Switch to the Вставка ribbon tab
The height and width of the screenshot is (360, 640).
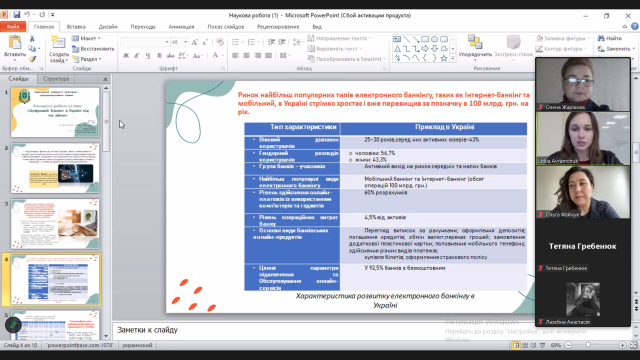pyautogui.click(x=76, y=27)
